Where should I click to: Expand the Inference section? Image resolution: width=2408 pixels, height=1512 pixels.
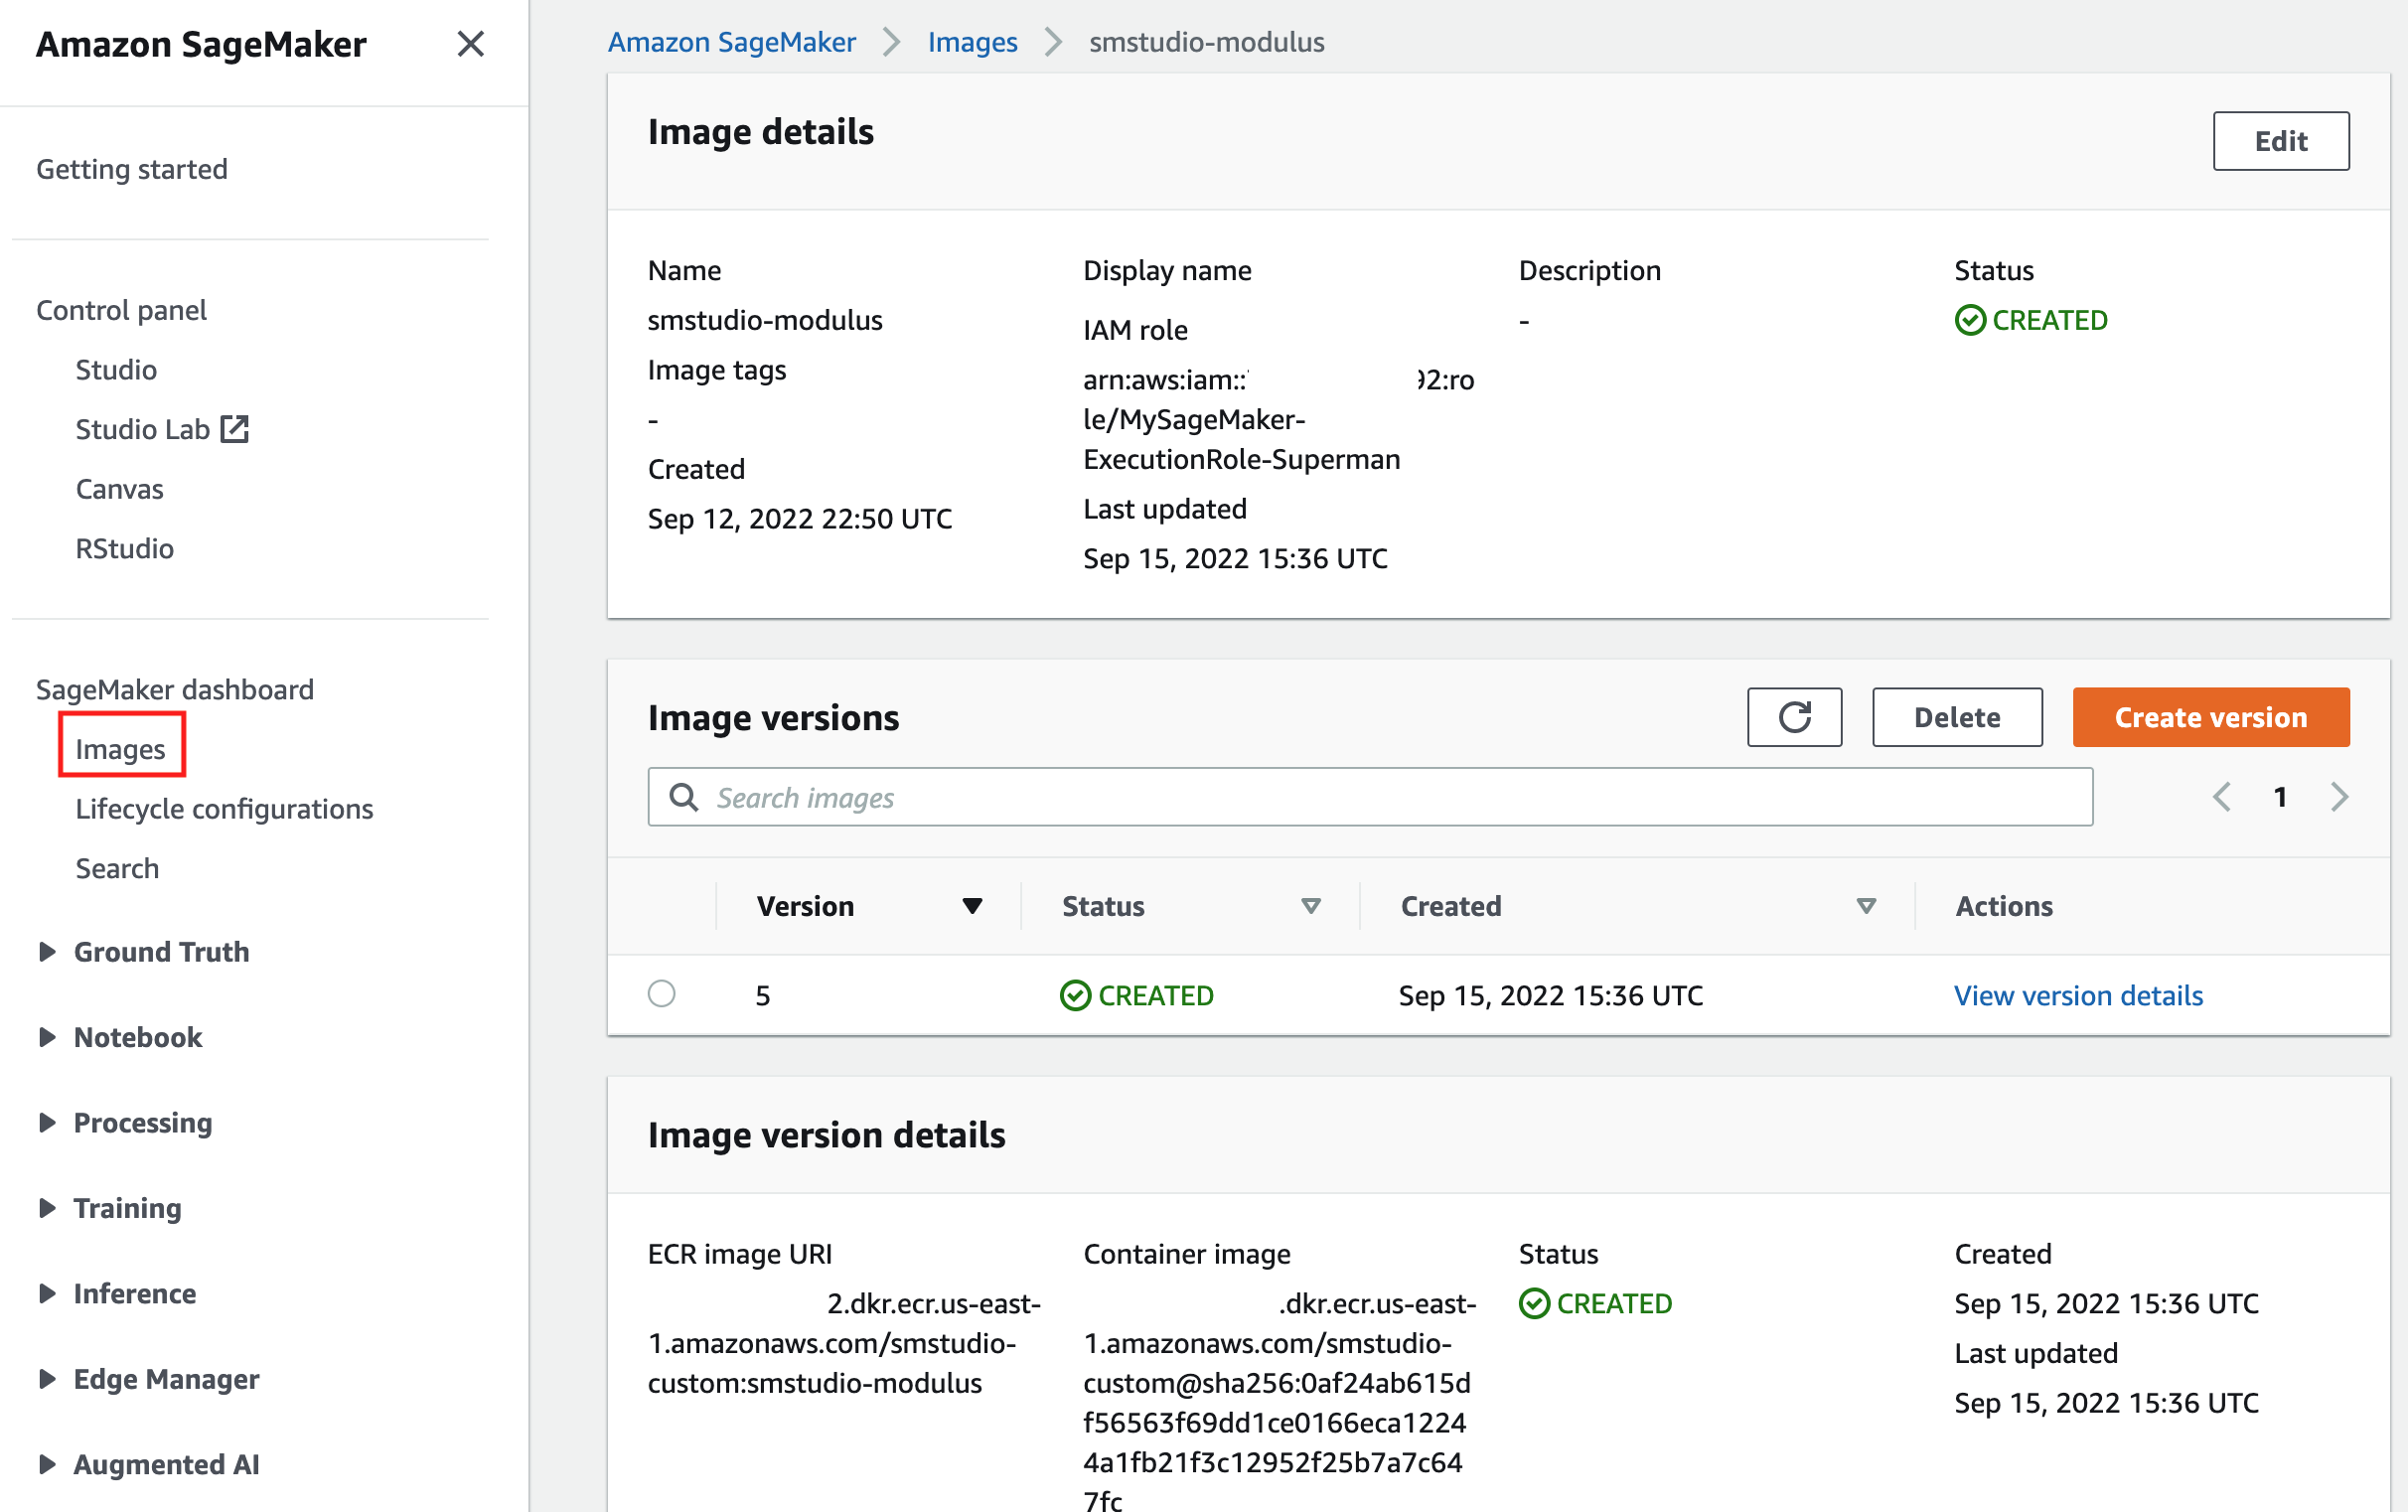tap(47, 1293)
